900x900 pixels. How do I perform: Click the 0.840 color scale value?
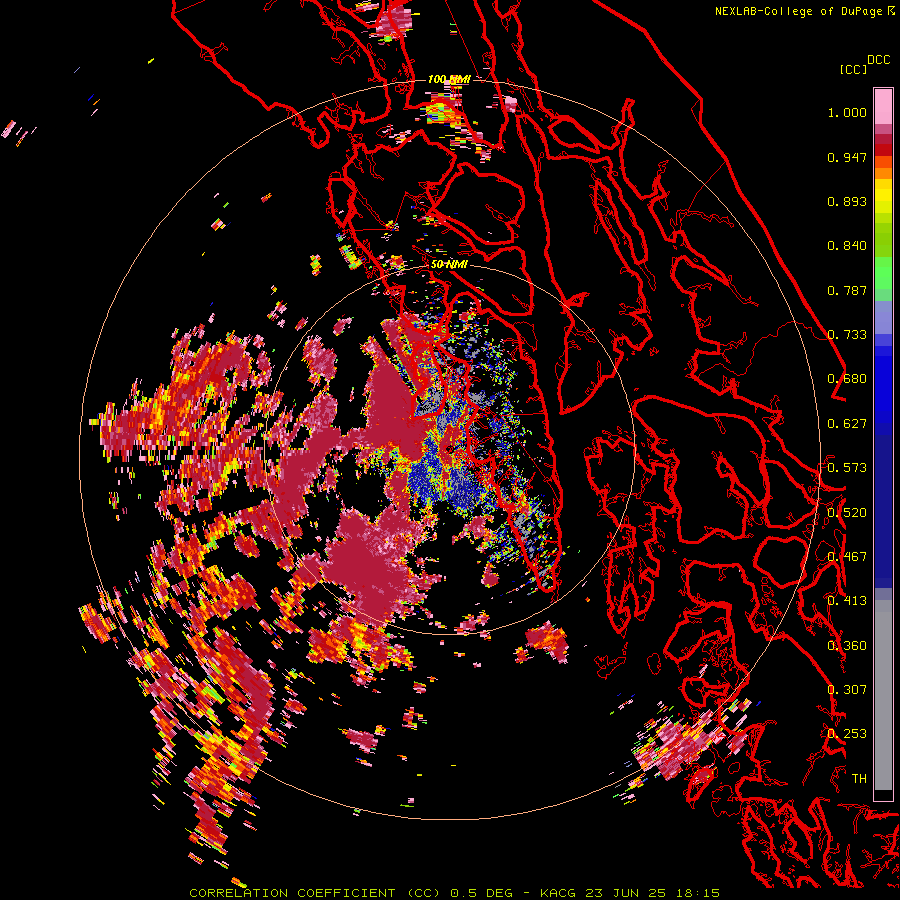(847, 246)
